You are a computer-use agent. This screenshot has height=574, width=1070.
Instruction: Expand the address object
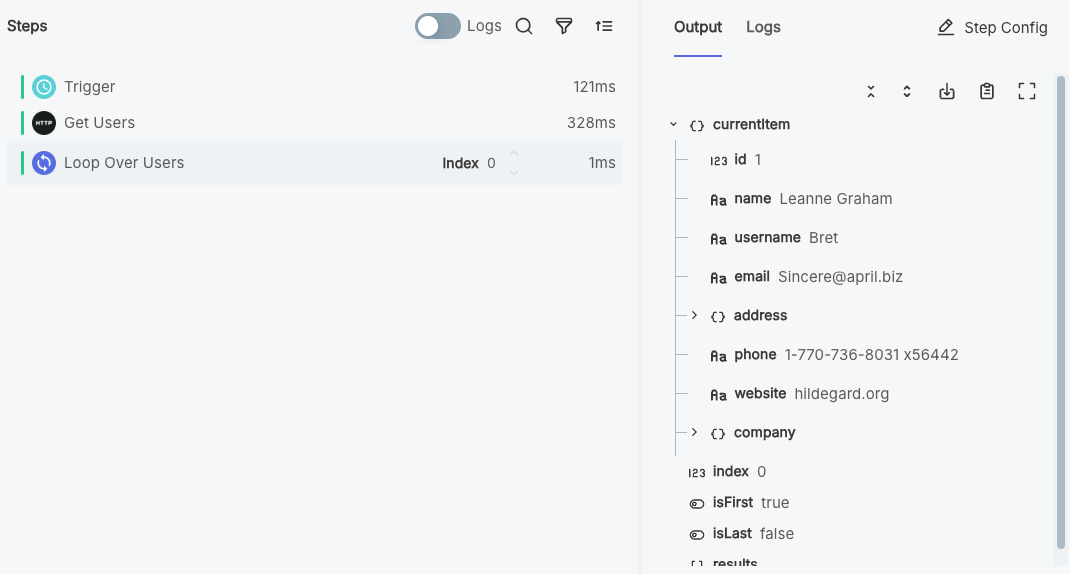(x=694, y=315)
